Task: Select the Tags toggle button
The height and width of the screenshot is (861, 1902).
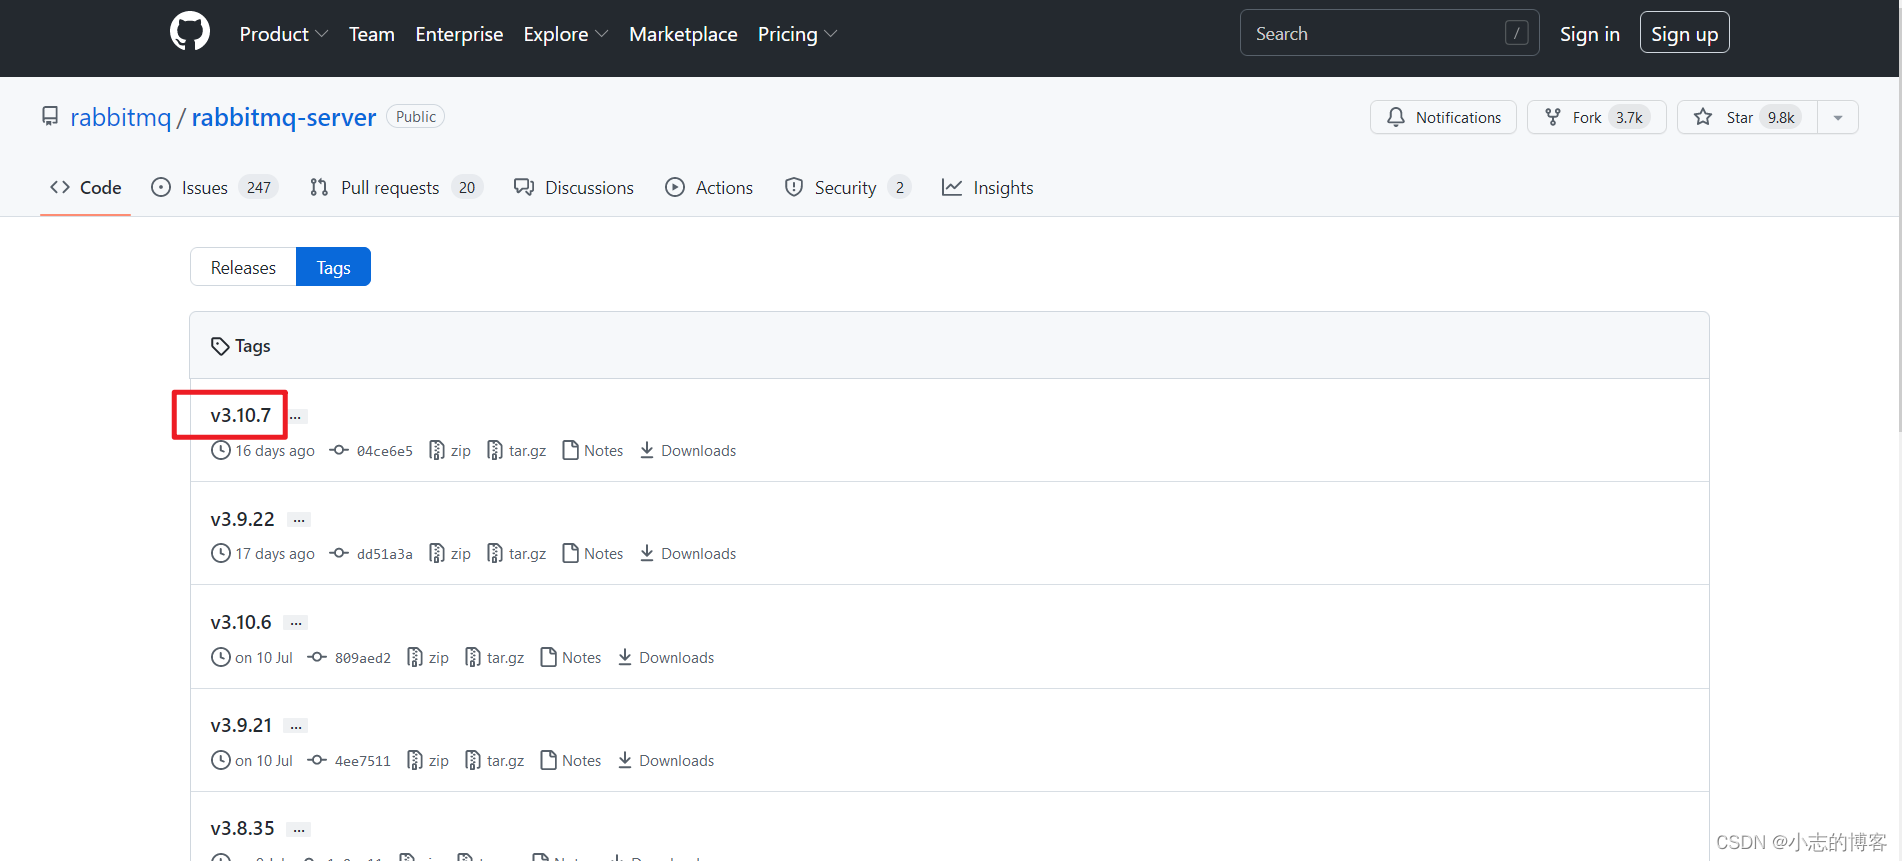Action: click(x=333, y=267)
